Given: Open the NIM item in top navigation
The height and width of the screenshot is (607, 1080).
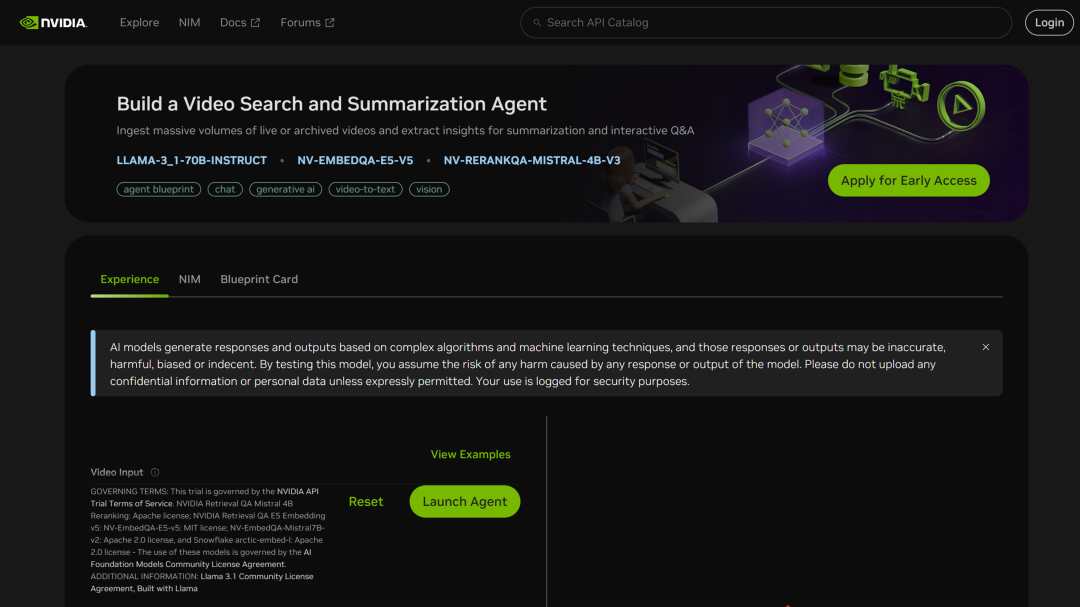Looking at the screenshot, I should 189,23.
